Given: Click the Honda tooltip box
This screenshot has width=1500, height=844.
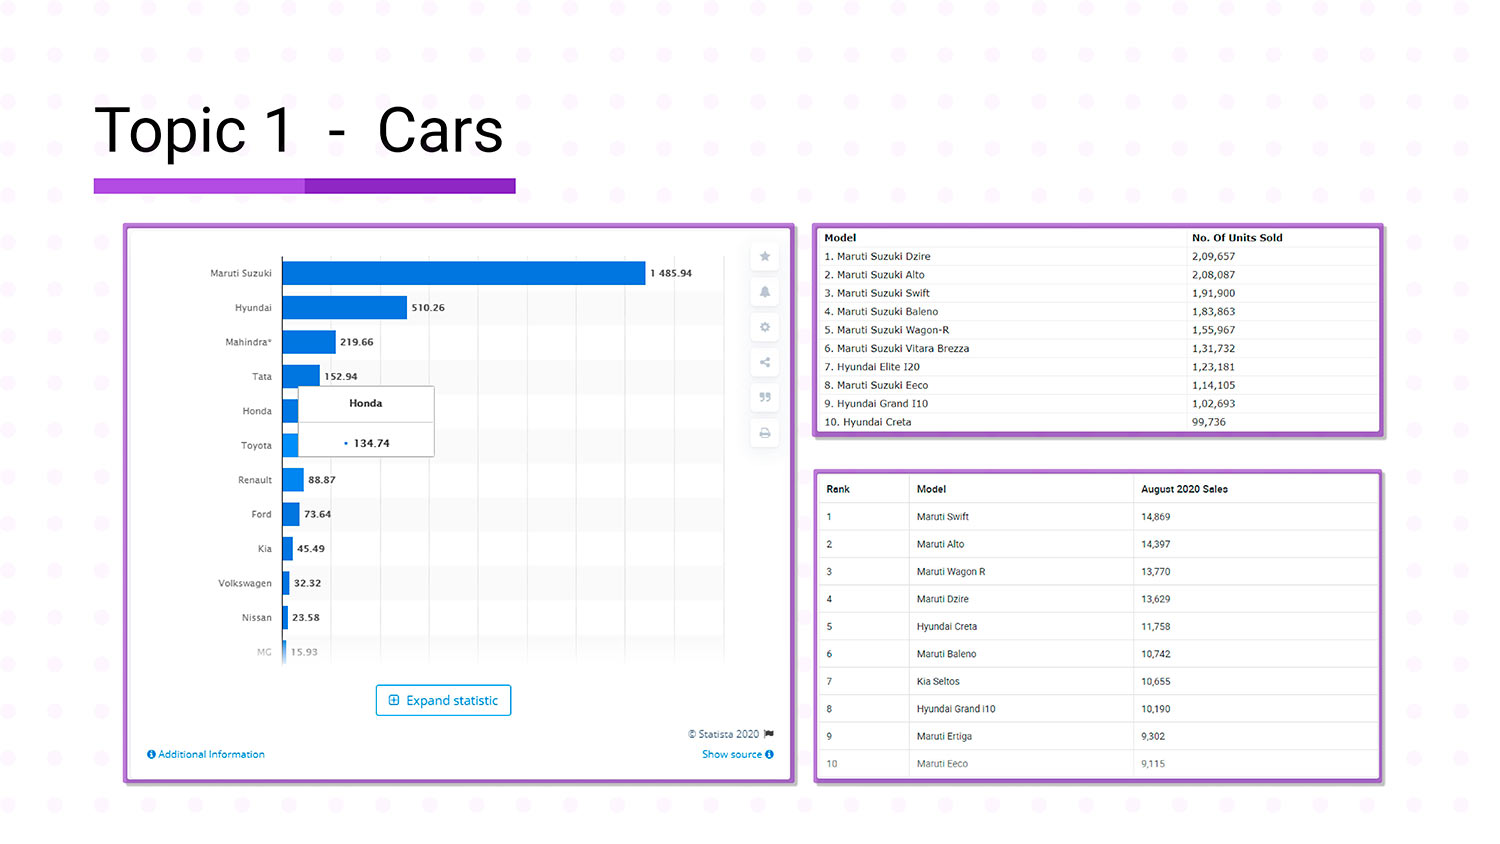Looking at the screenshot, I should click(x=366, y=422).
